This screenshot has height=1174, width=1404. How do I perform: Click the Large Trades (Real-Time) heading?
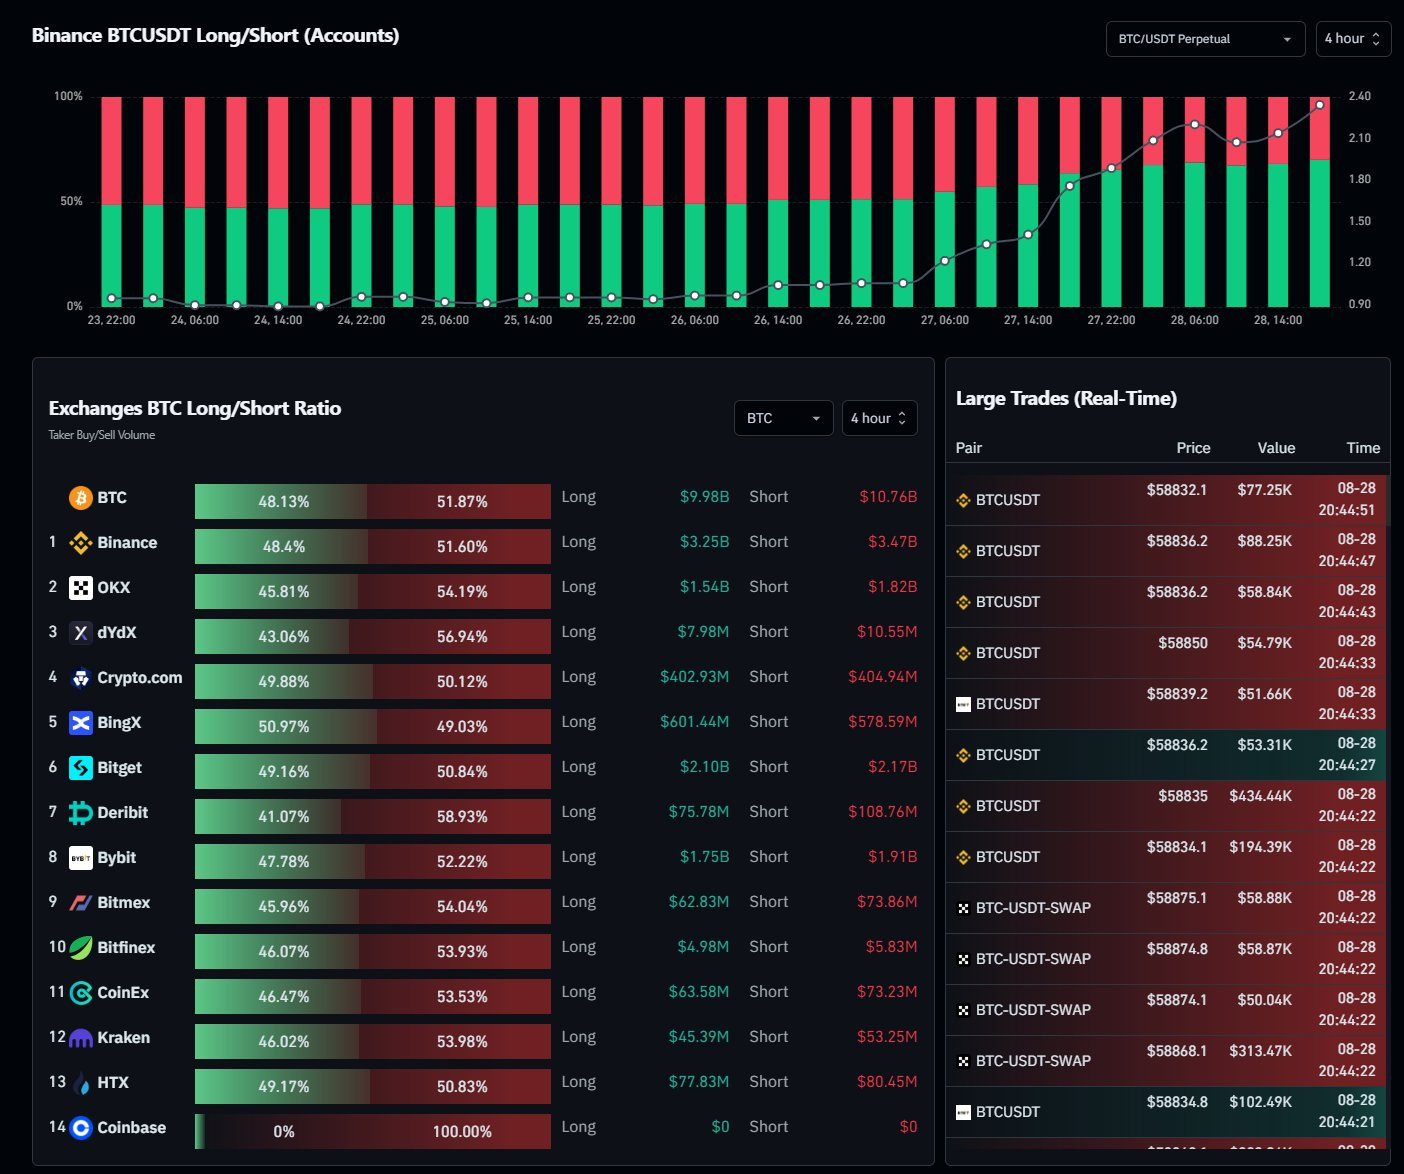(1066, 398)
